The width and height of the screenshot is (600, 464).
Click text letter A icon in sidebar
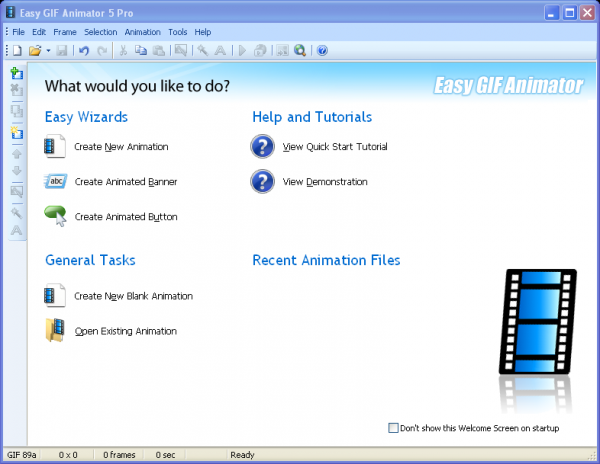click(x=16, y=230)
